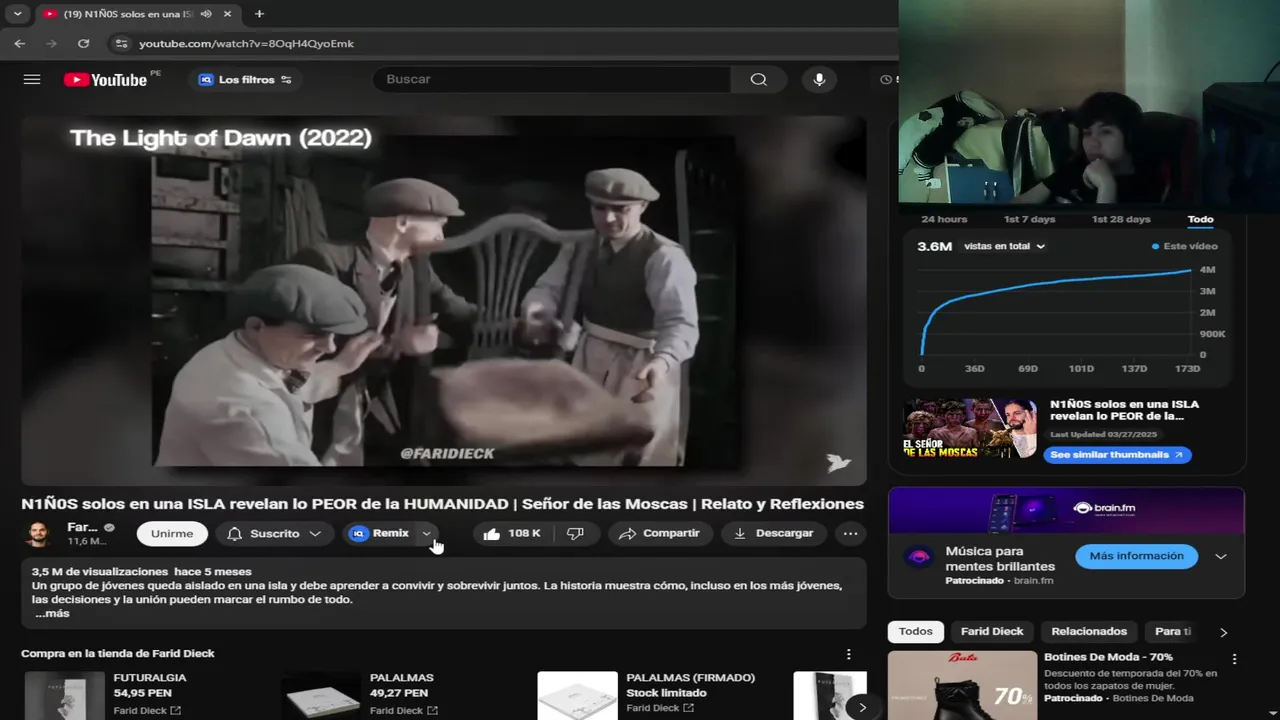Open site information icon in address bar
Image resolution: width=1280 pixels, height=720 pixels.
[121, 43]
